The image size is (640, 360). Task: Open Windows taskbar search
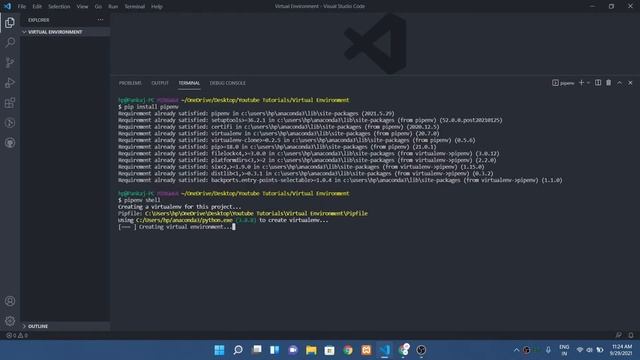coord(238,350)
